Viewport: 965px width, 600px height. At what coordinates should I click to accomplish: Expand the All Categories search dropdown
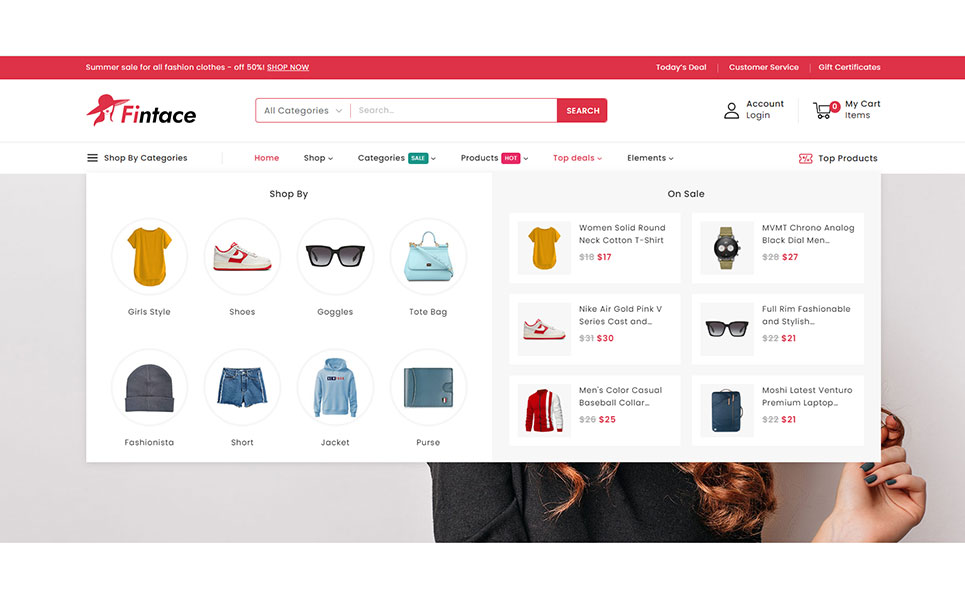pyautogui.click(x=303, y=111)
